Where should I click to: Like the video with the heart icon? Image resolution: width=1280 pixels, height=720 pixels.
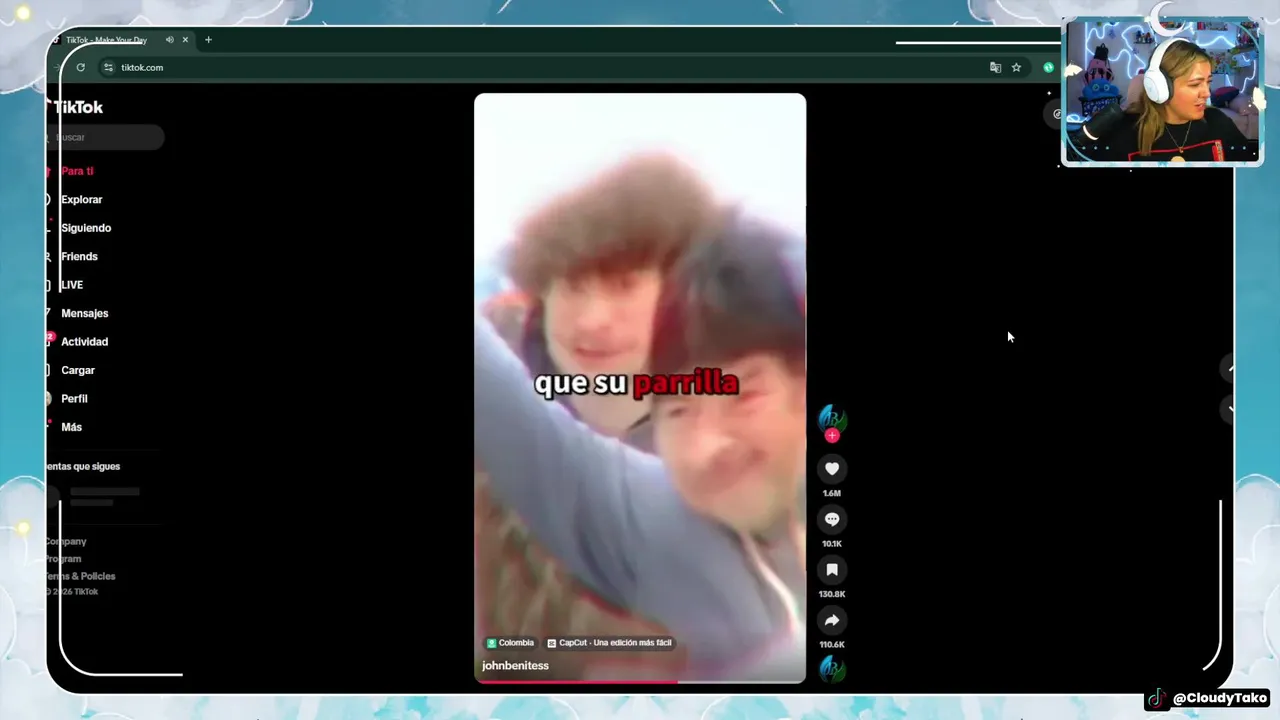click(x=832, y=469)
